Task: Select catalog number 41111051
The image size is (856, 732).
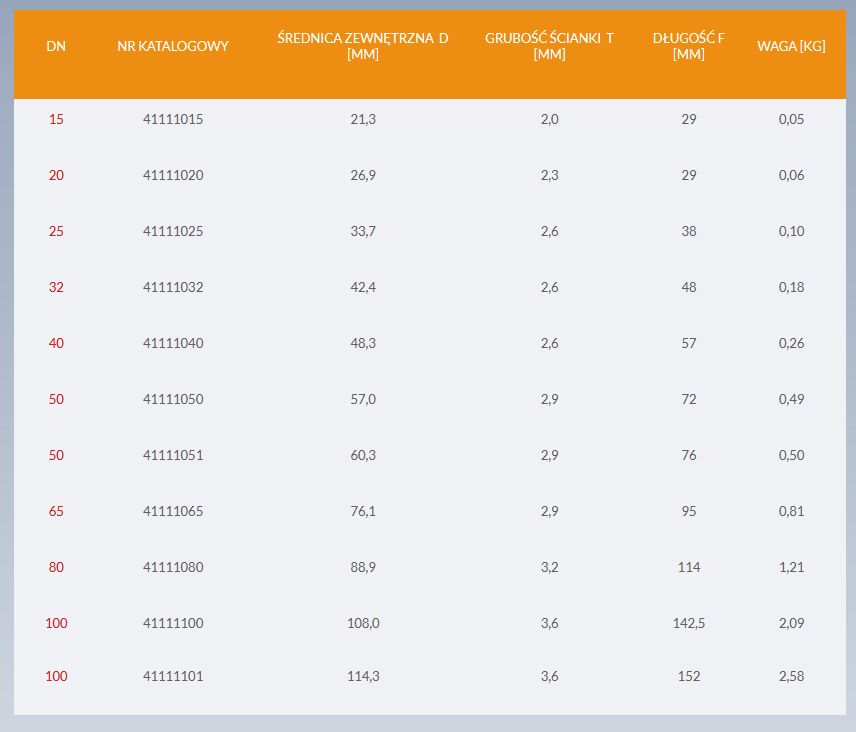Action: (173, 455)
